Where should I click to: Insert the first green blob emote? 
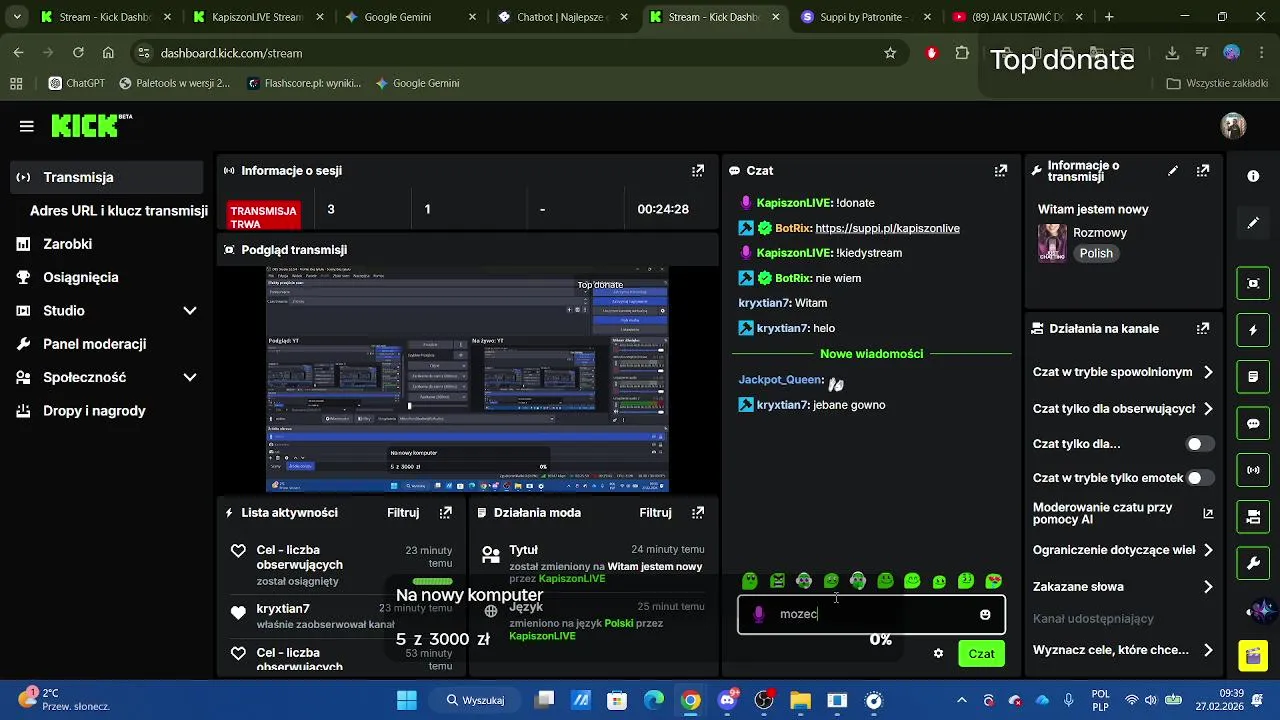pos(750,581)
